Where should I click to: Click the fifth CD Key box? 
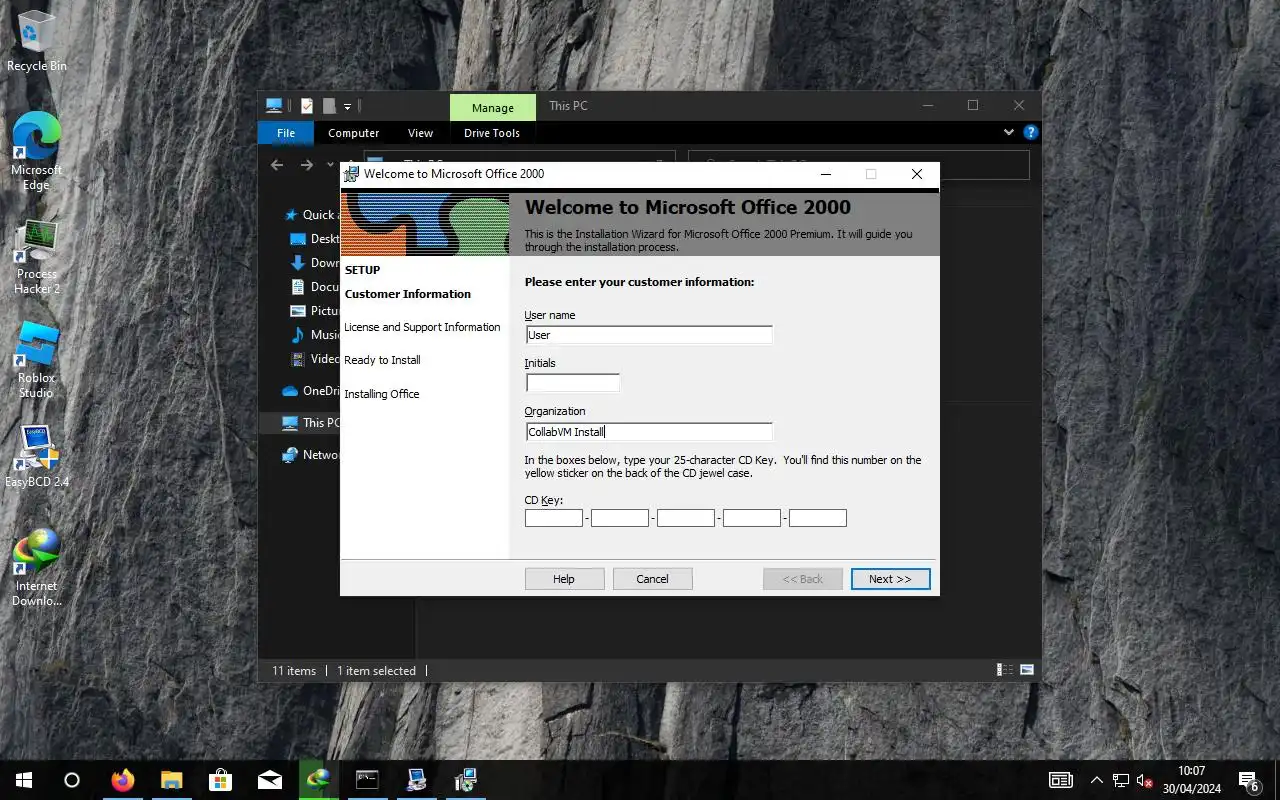818,518
